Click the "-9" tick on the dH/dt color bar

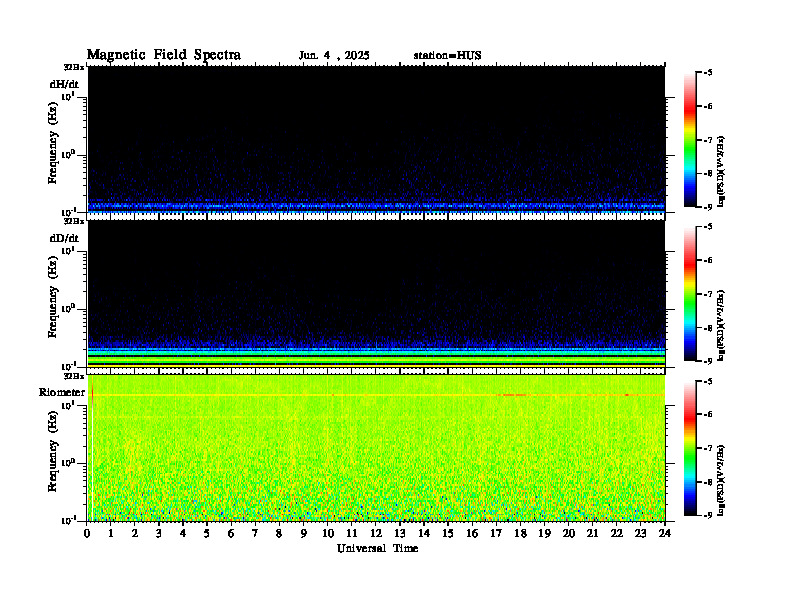(x=708, y=207)
